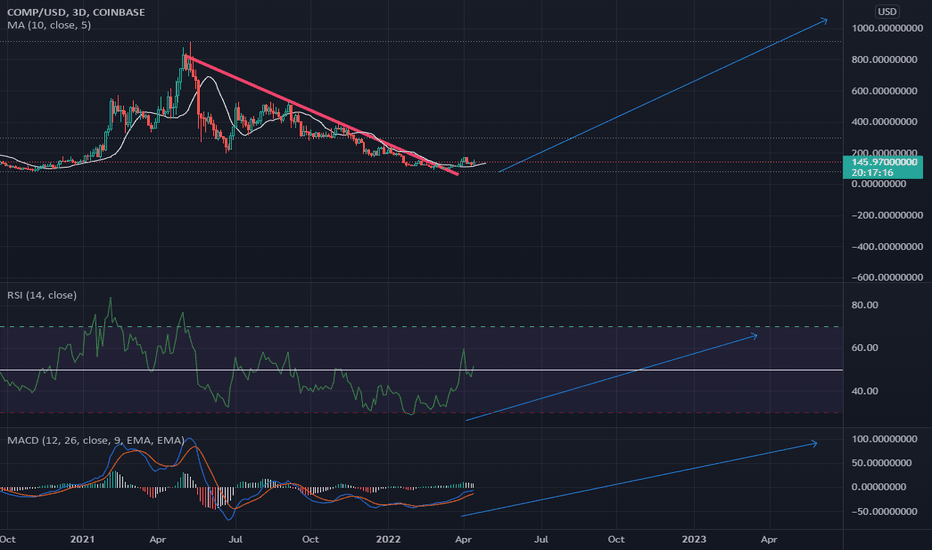Click the 2021 label on time axis
This screenshot has width=932, height=550.
click(x=82, y=539)
